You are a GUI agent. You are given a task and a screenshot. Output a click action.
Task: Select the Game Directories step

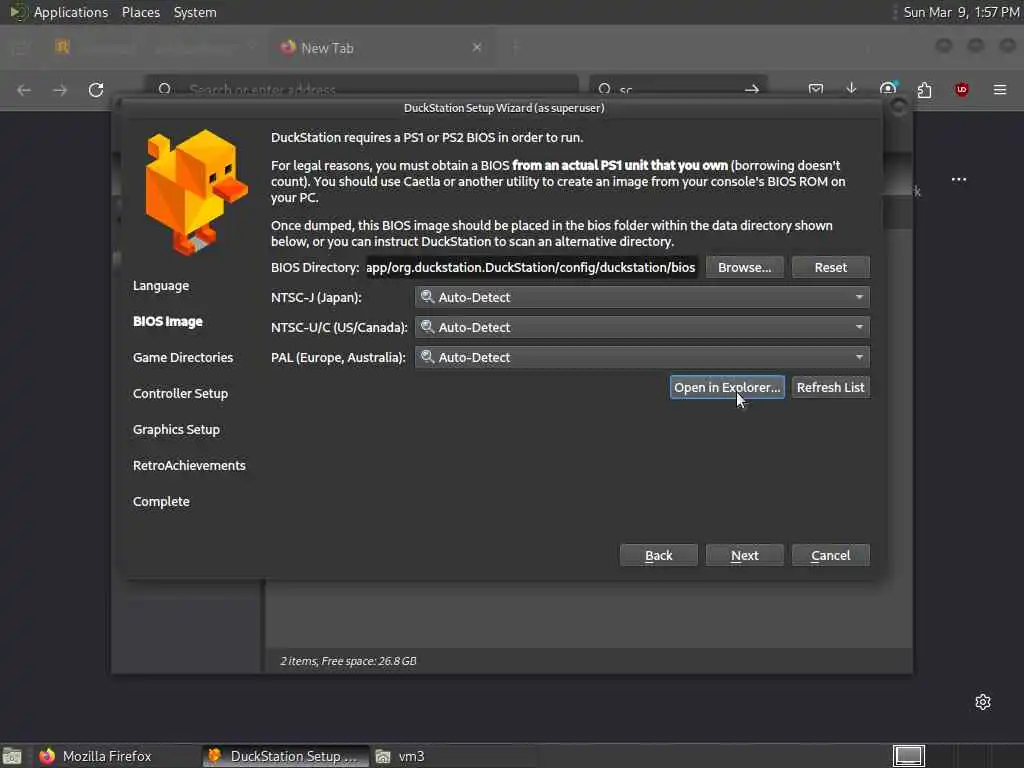[183, 357]
